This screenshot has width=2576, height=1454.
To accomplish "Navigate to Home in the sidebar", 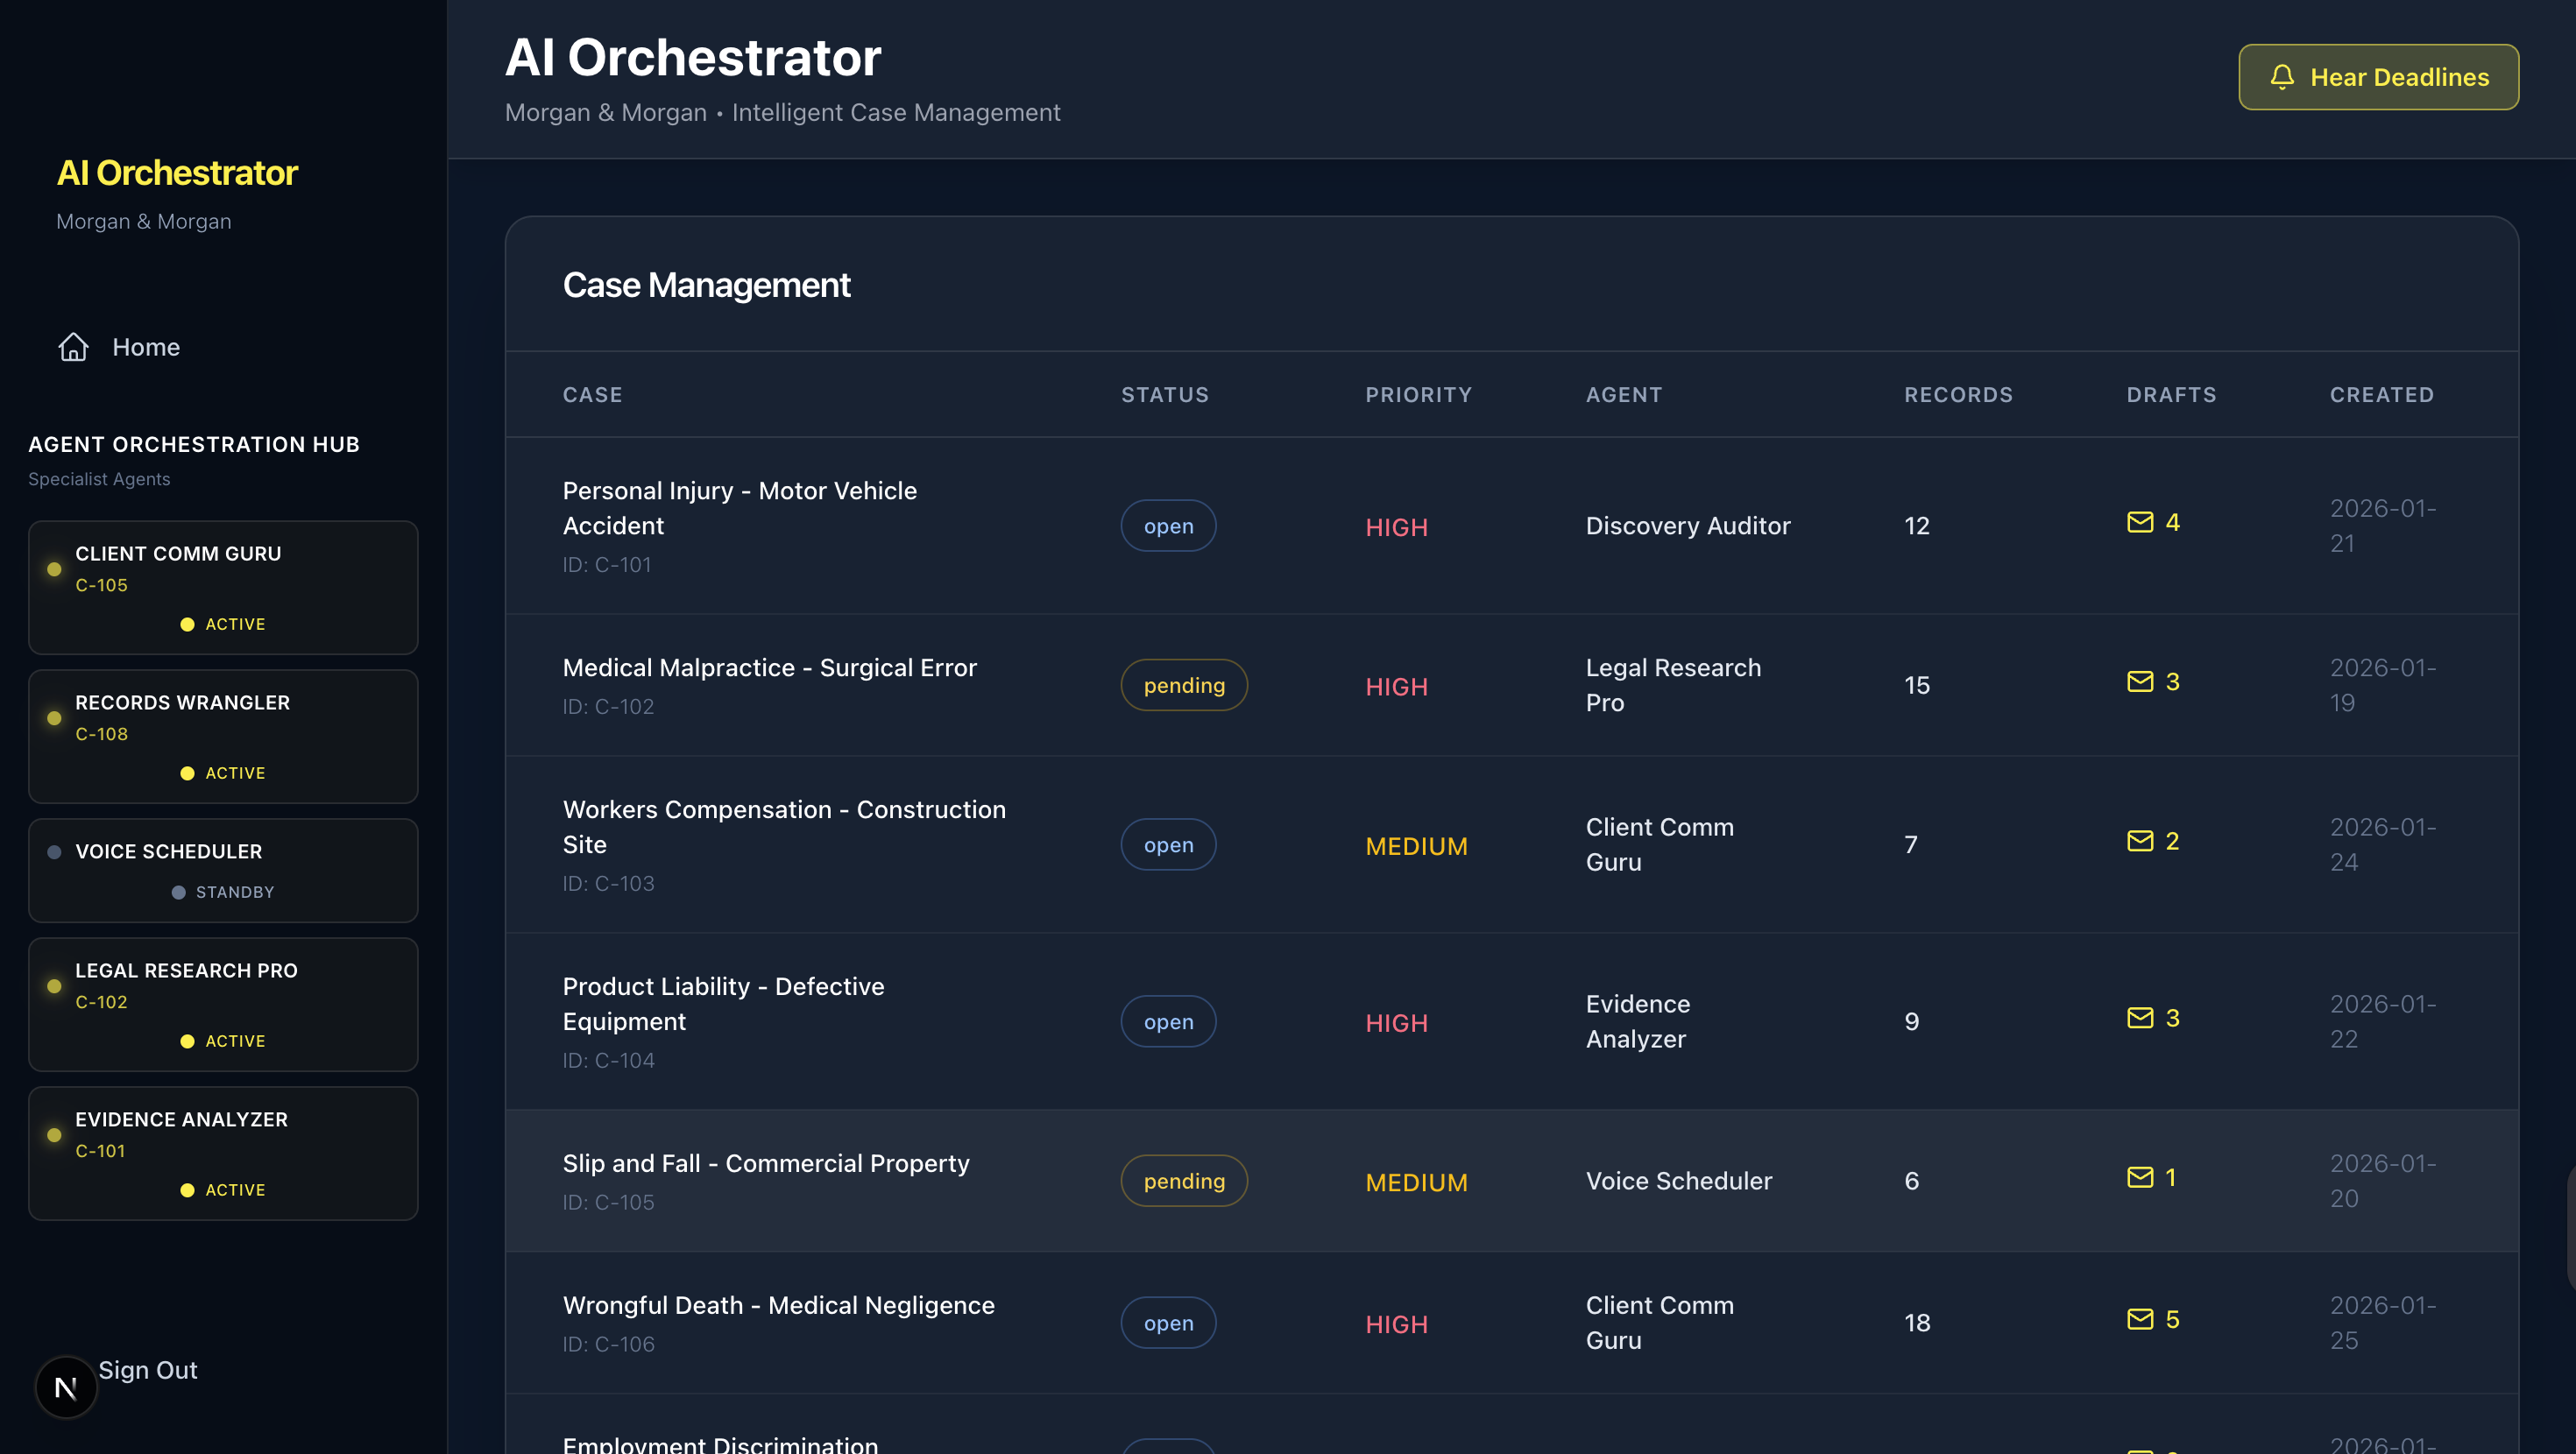I will [x=146, y=347].
